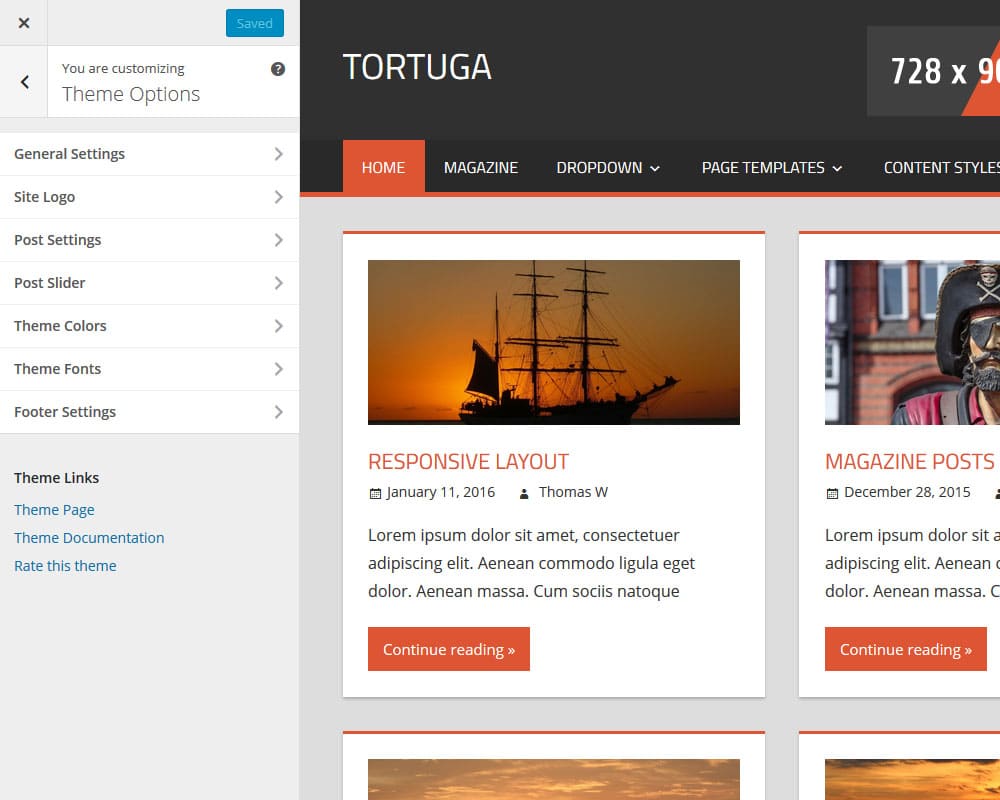This screenshot has height=800, width=1000.
Task: Close the customizer with the X icon
Action: click(x=24, y=23)
